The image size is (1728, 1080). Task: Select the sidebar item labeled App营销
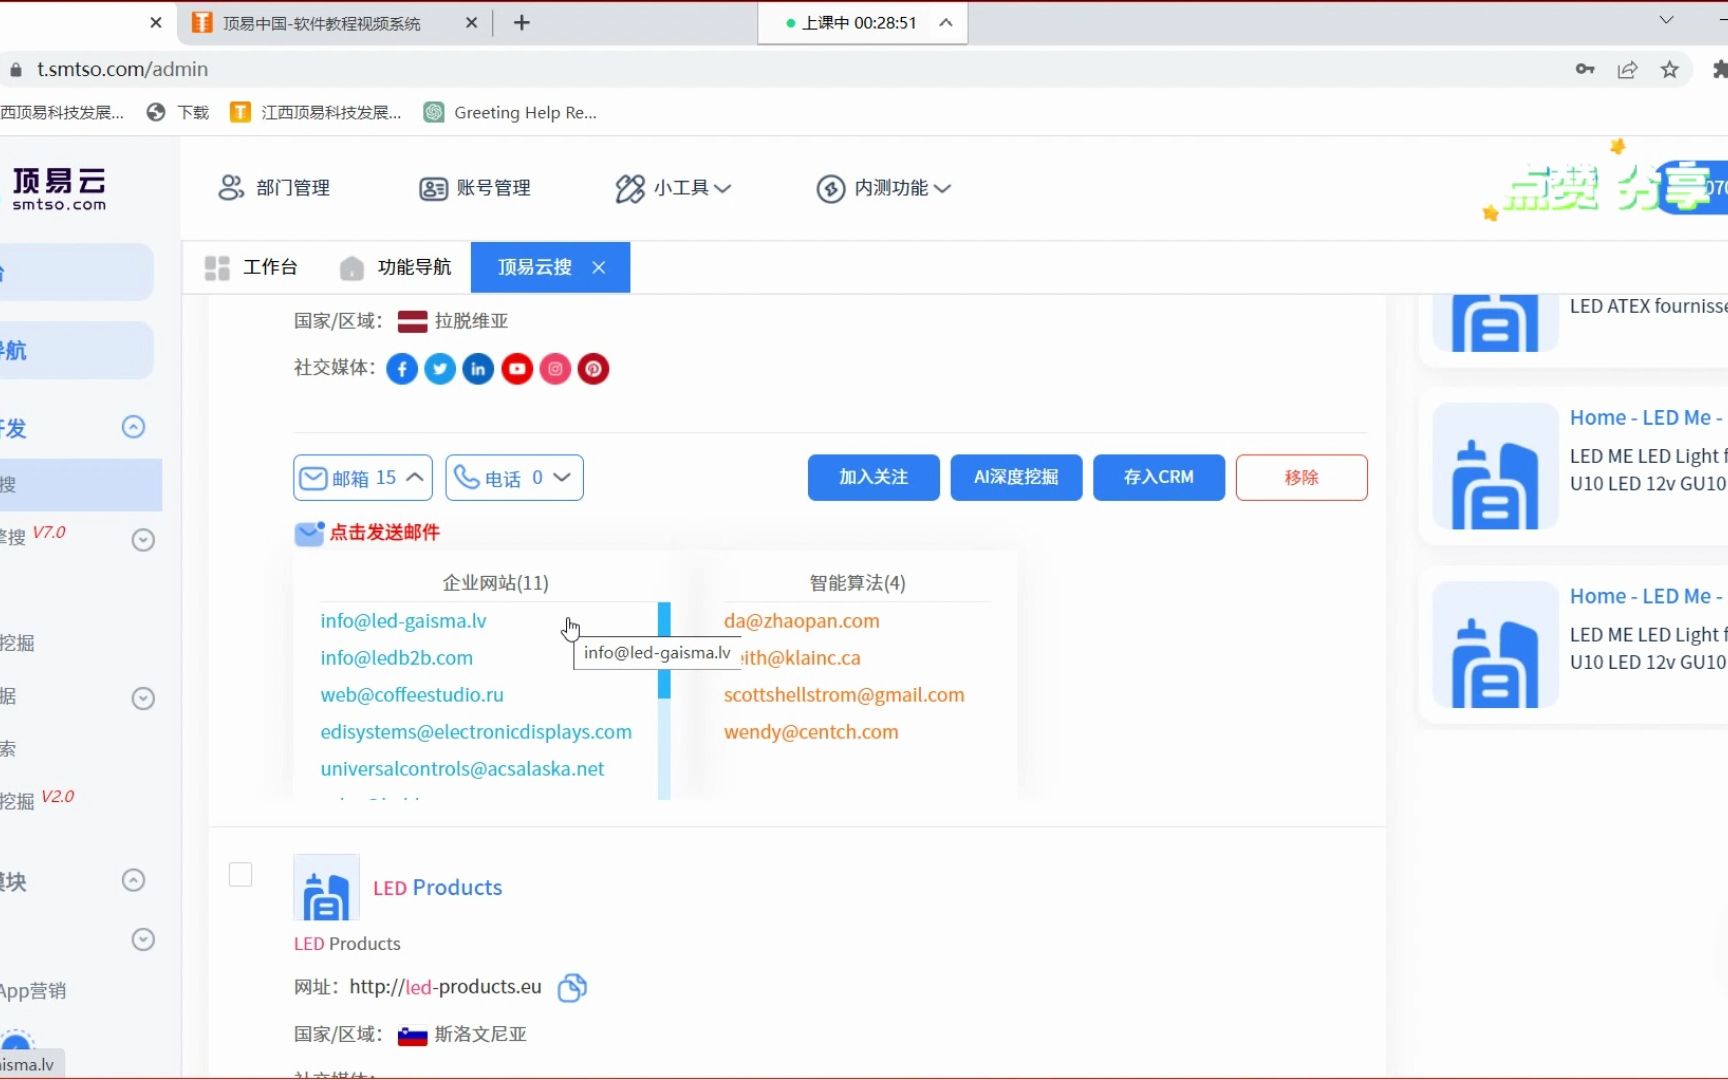pos(33,991)
